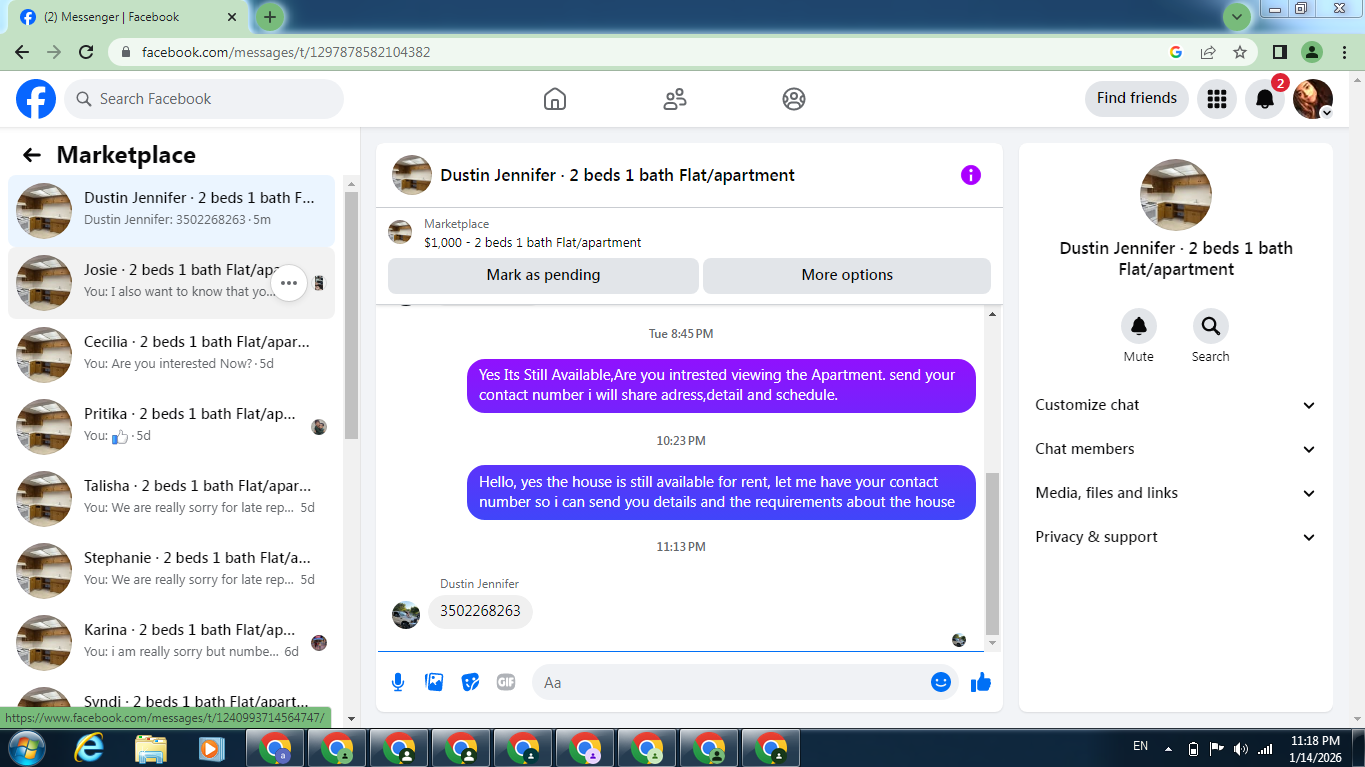The height and width of the screenshot is (767, 1365).
Task: Click the share page icon in address bar
Action: point(1208,52)
